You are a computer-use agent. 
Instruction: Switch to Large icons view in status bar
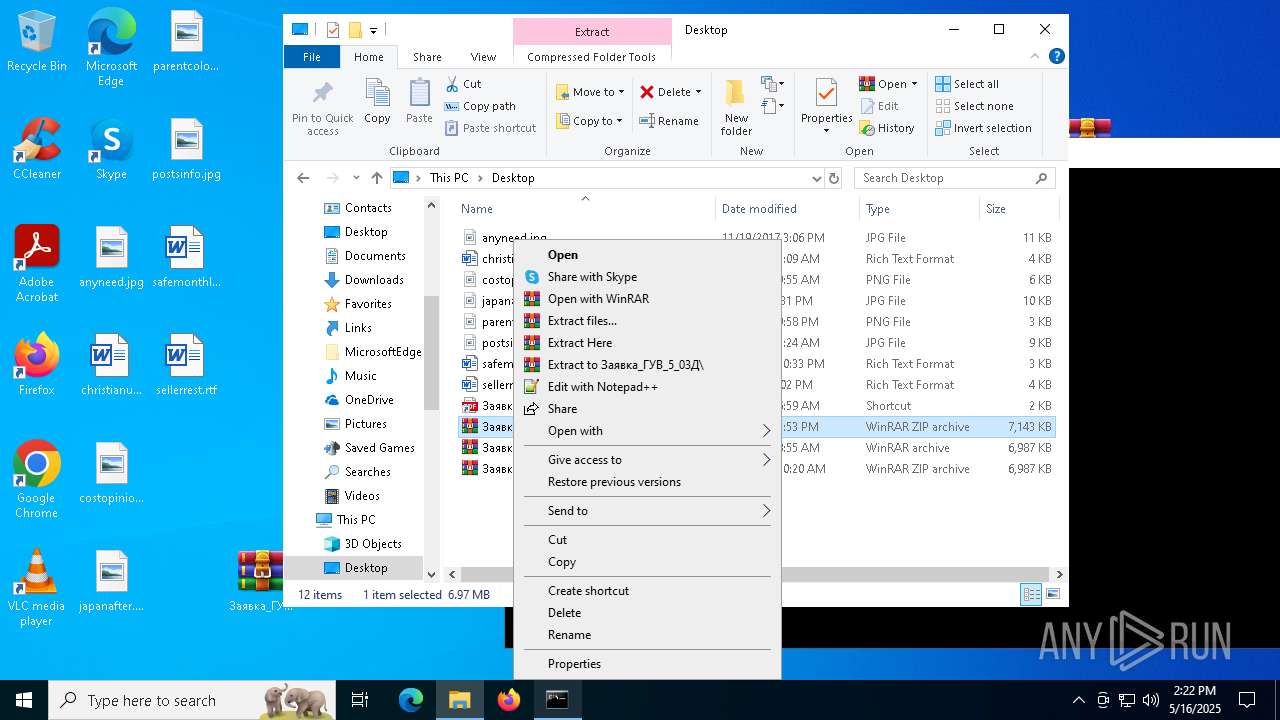point(1052,595)
